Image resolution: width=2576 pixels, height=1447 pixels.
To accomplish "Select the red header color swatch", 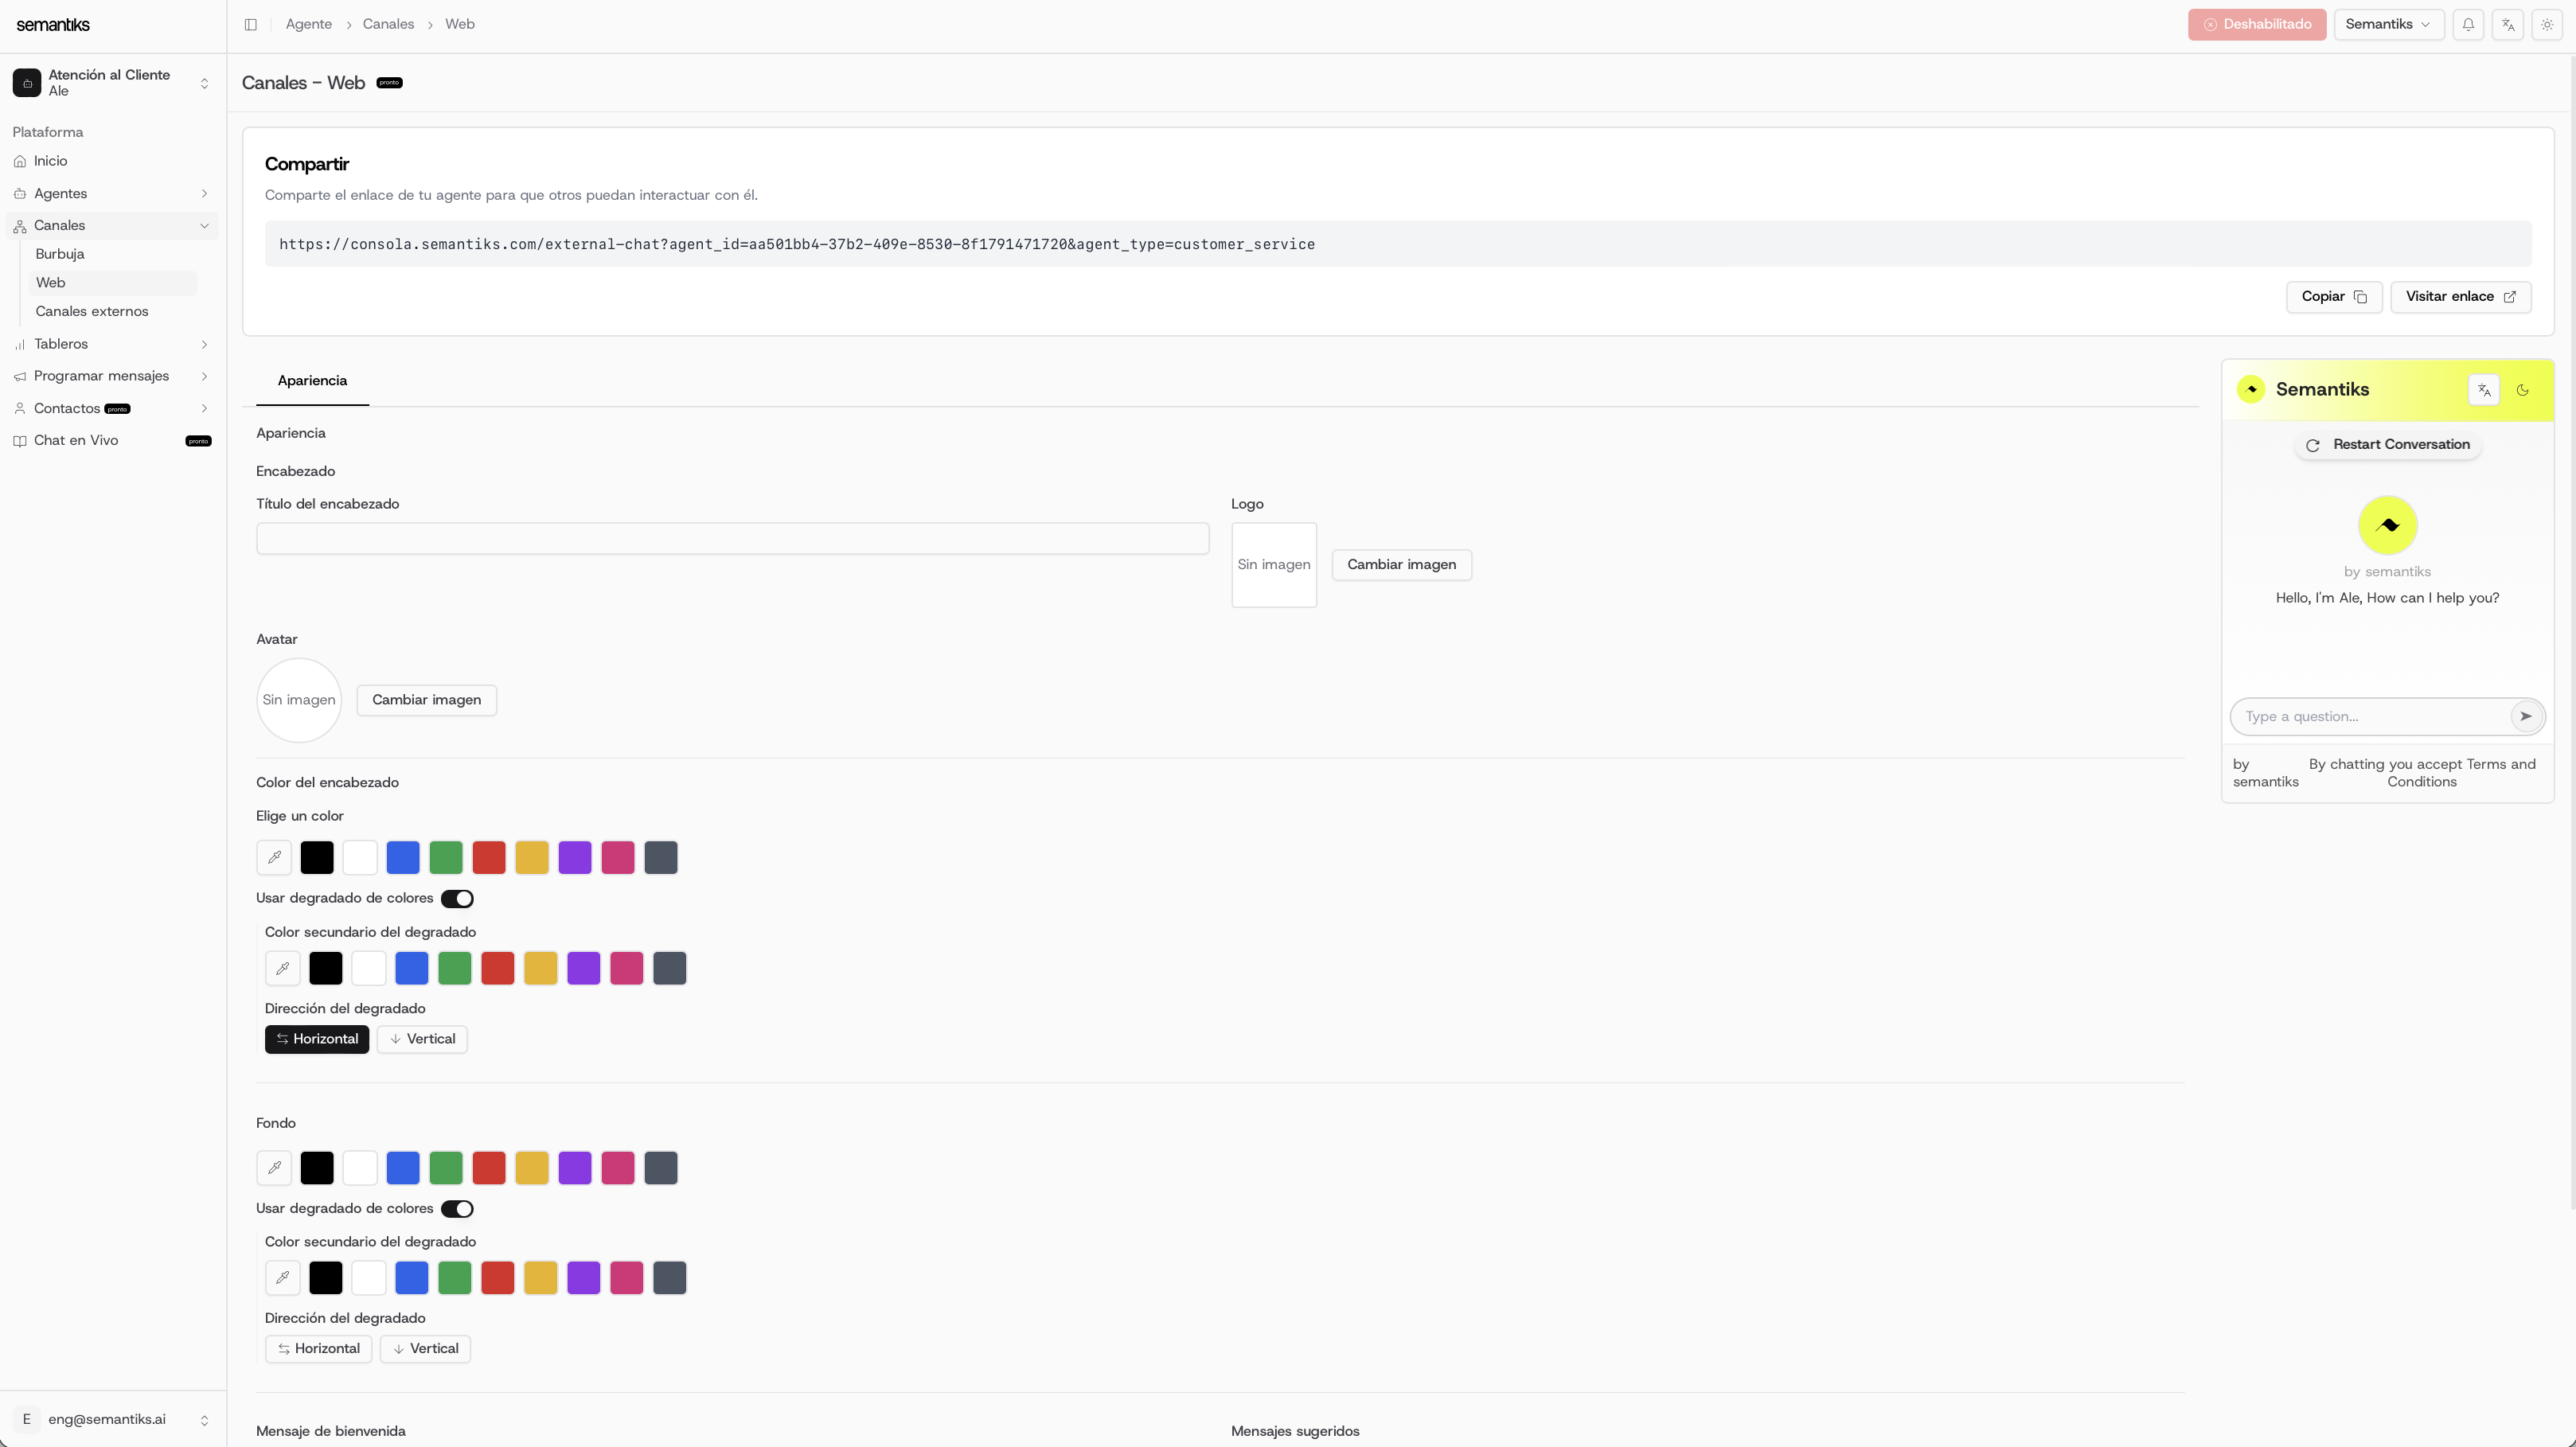I will 489,857.
